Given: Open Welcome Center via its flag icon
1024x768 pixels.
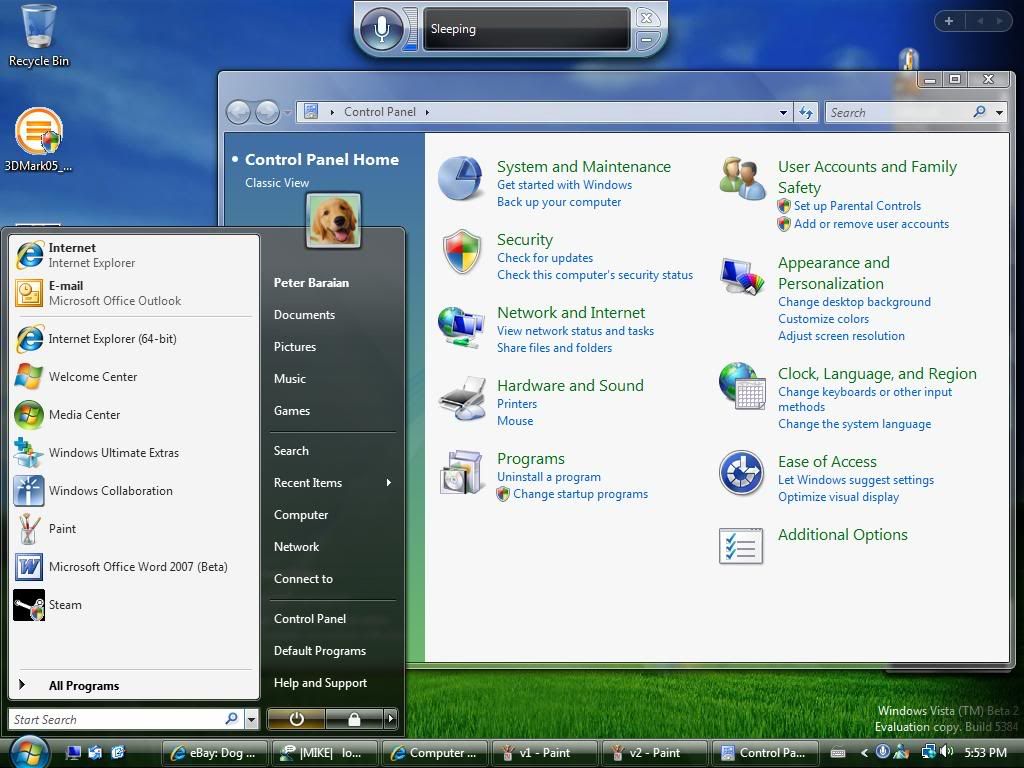Looking at the screenshot, I should point(29,377).
